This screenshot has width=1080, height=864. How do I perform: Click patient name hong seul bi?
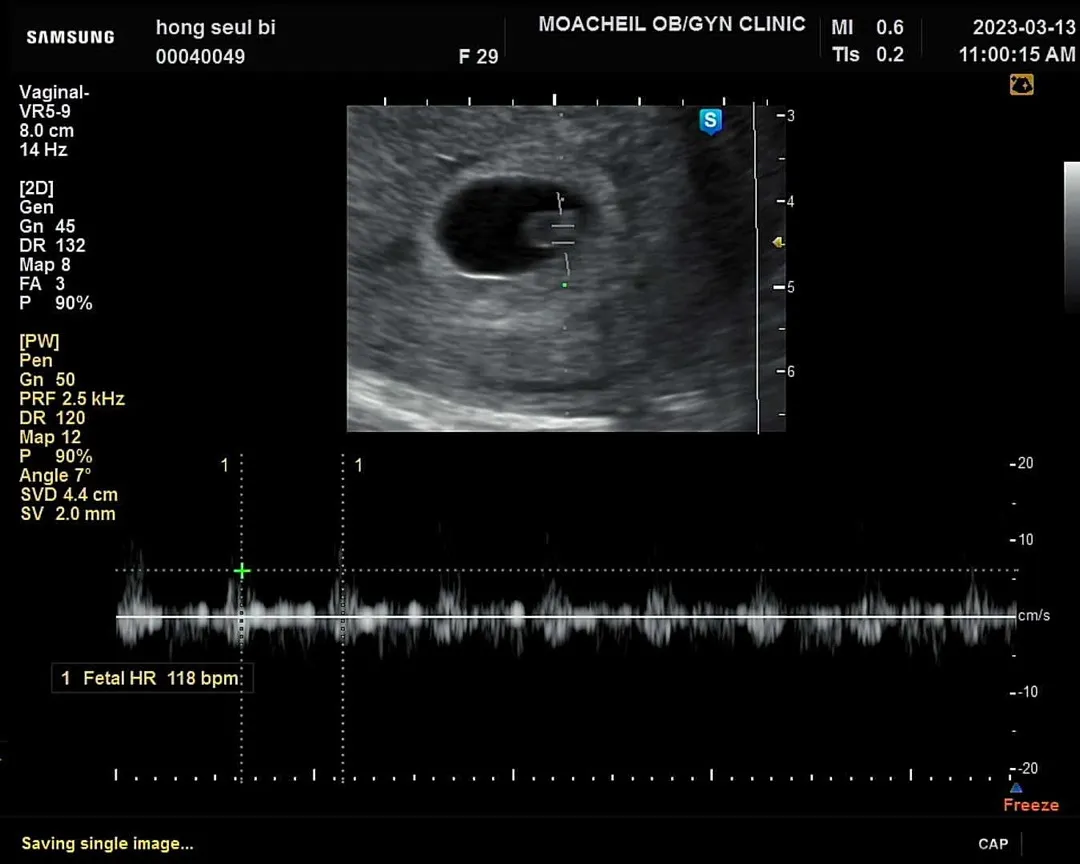[216, 28]
